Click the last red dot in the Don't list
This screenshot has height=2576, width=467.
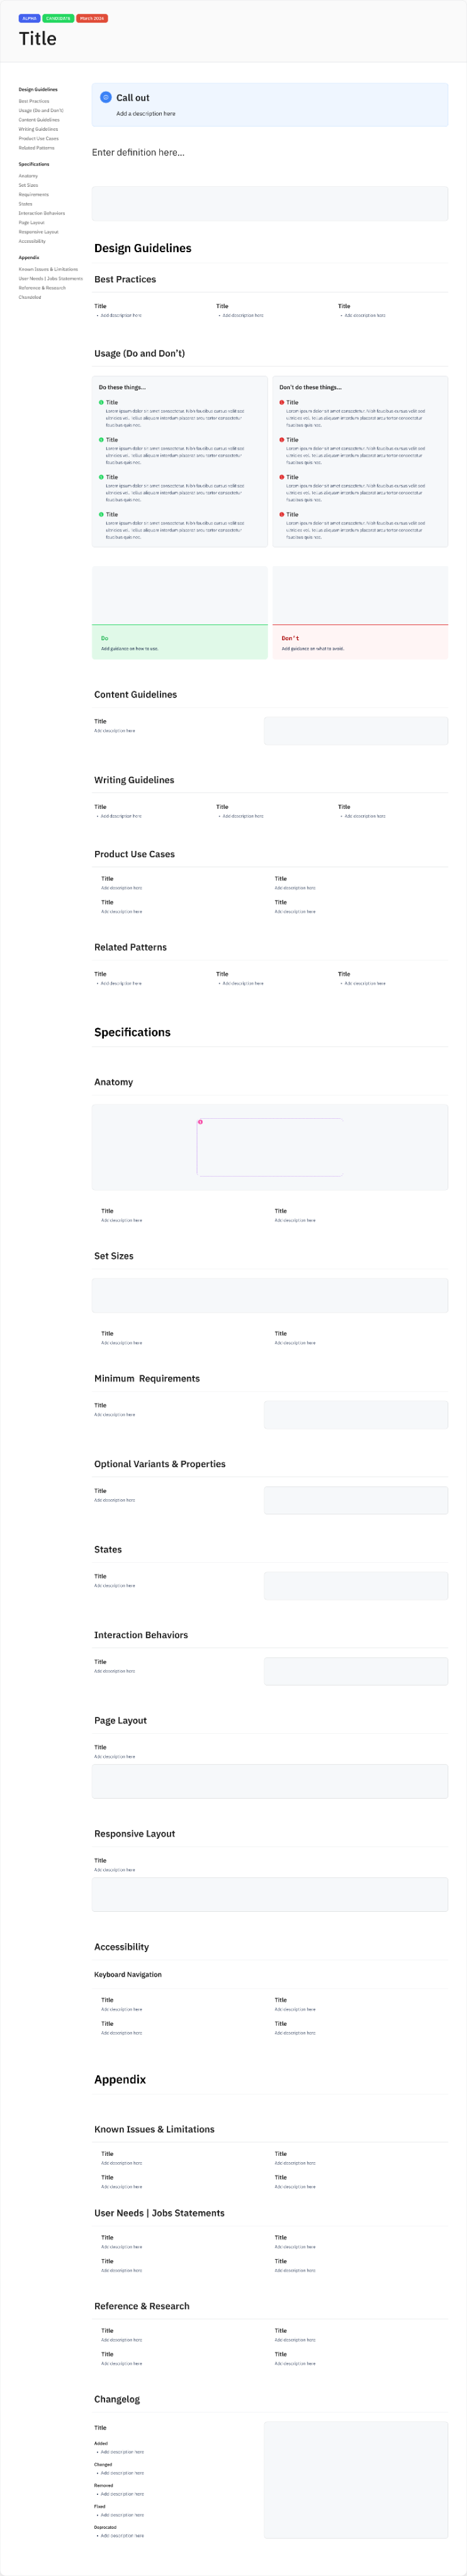click(x=282, y=514)
